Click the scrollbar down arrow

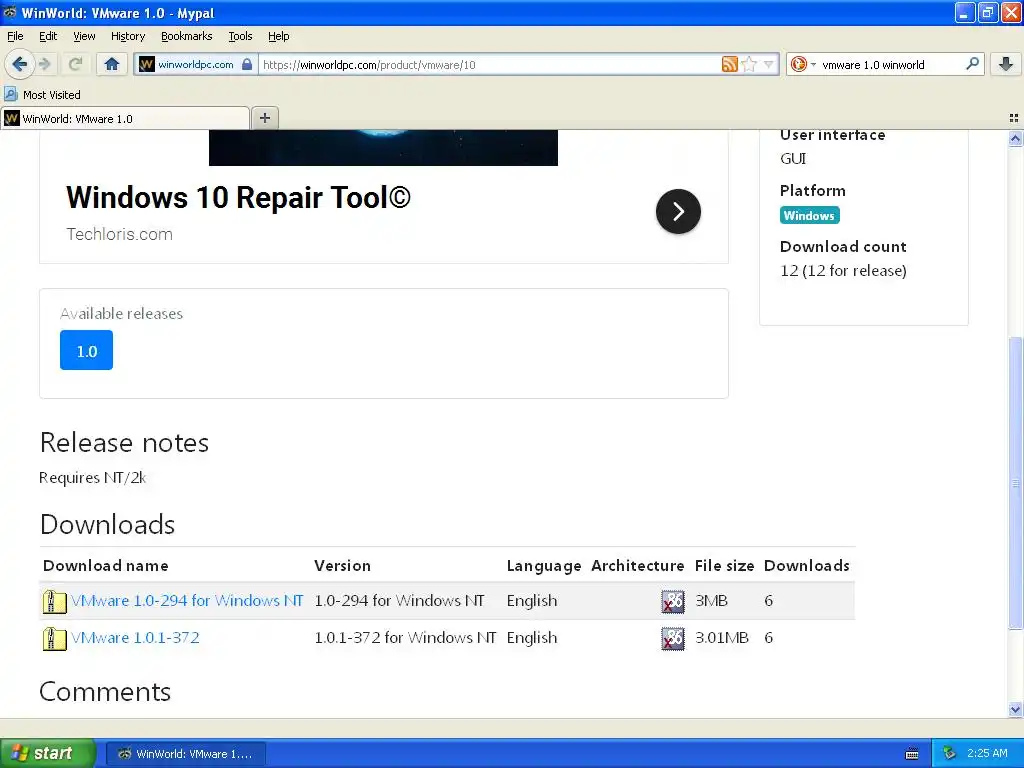pyautogui.click(x=1015, y=709)
